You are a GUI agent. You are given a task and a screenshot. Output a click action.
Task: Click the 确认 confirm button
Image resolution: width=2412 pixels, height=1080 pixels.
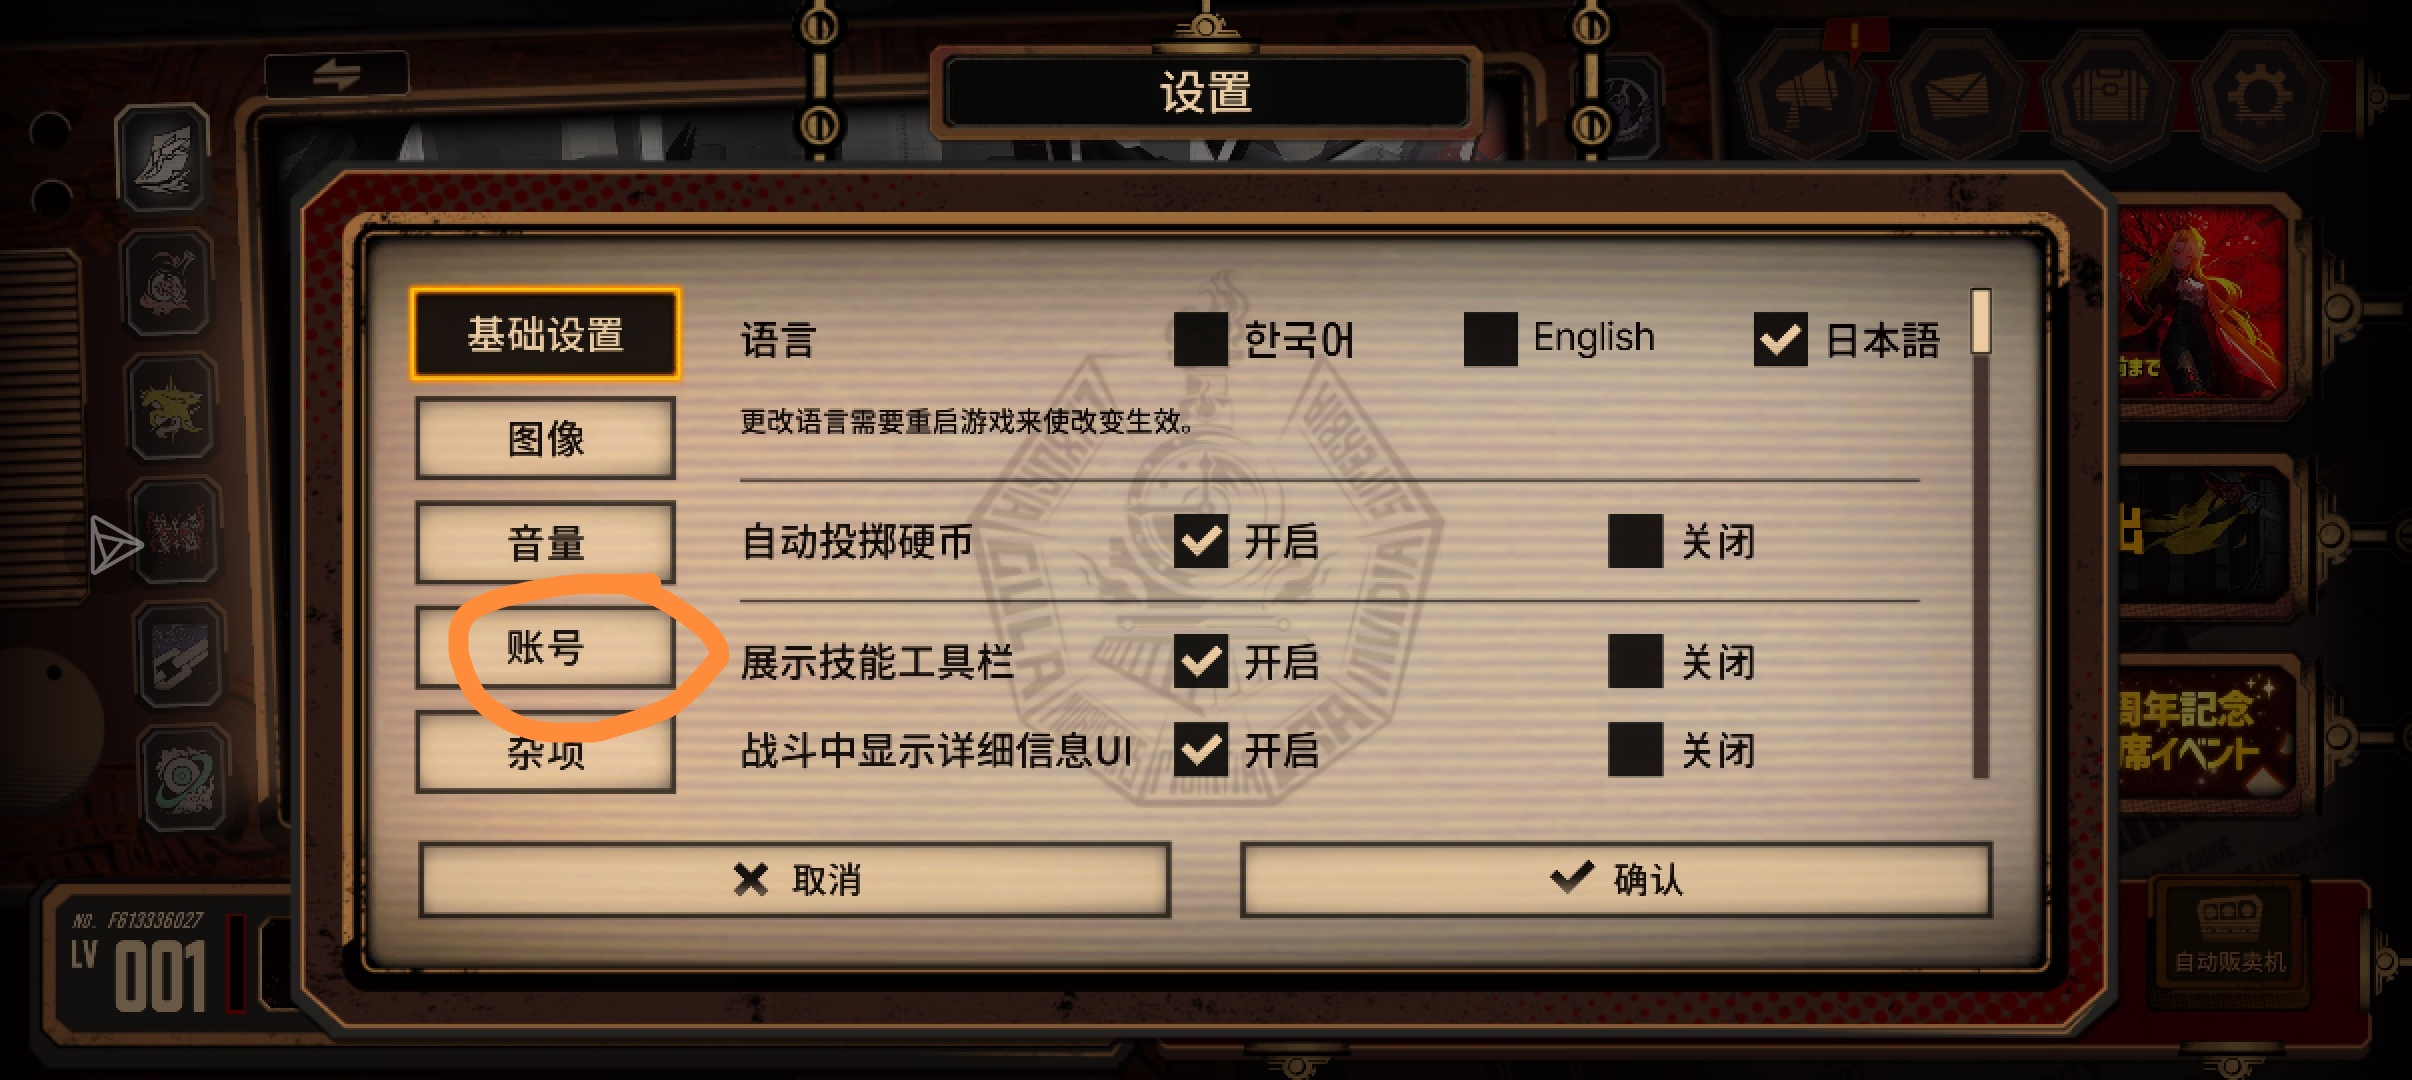[x=1616, y=880]
